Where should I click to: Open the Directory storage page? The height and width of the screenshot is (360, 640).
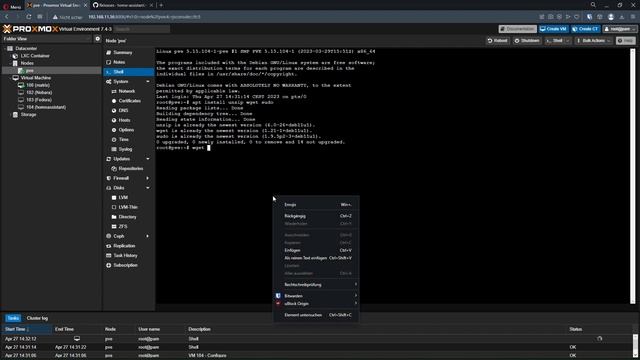tap(127, 217)
